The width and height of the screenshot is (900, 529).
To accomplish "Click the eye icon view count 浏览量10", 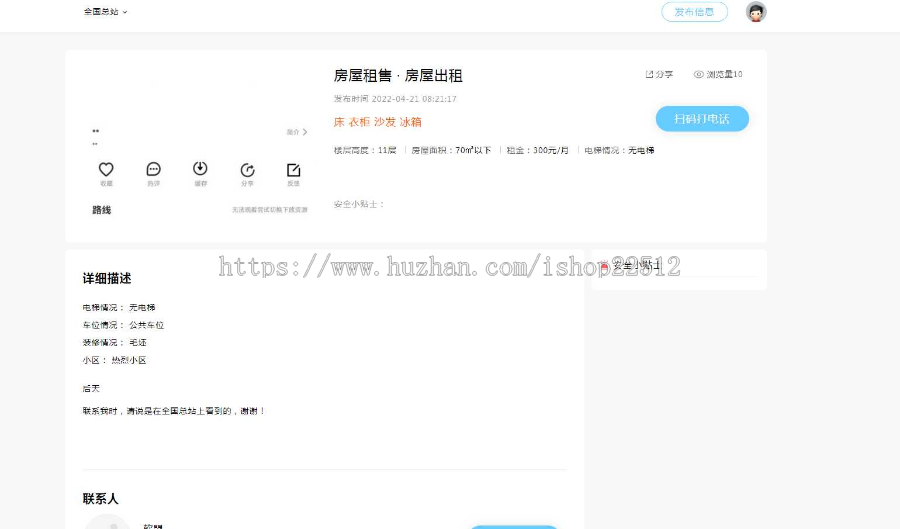I will (718, 74).
